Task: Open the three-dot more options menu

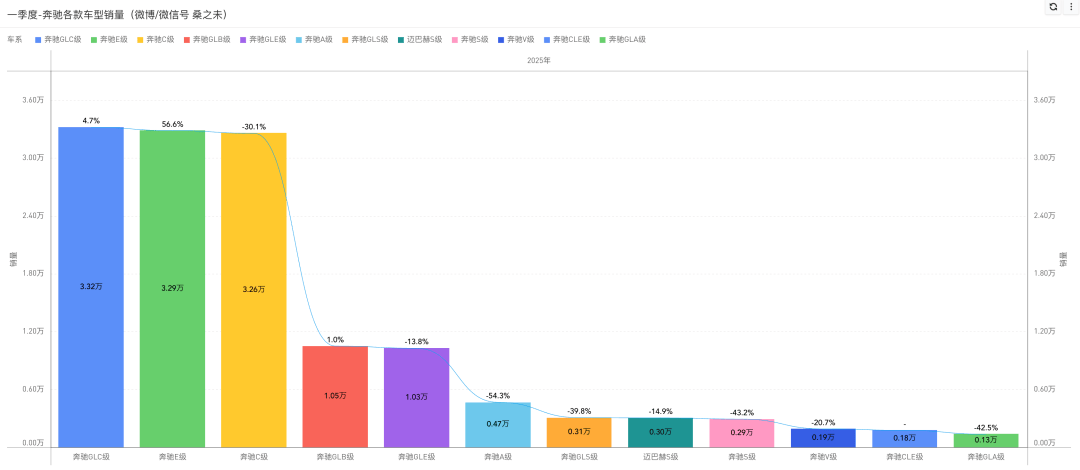Action: [1070, 7]
